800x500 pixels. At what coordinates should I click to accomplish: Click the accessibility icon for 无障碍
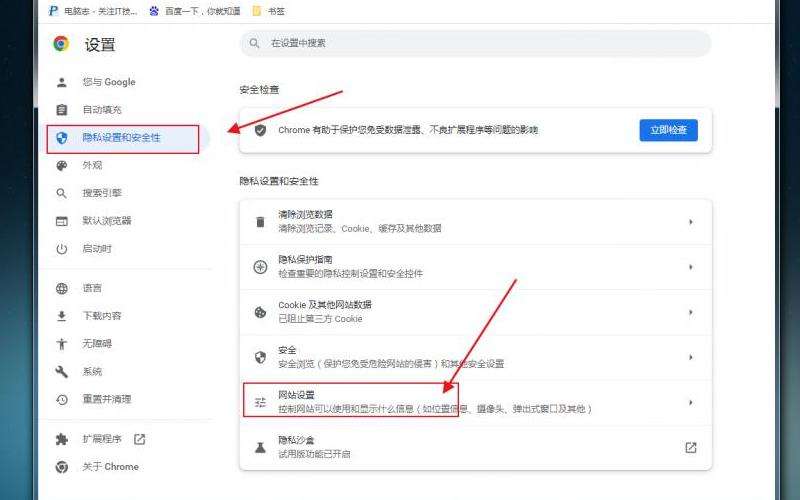point(62,344)
